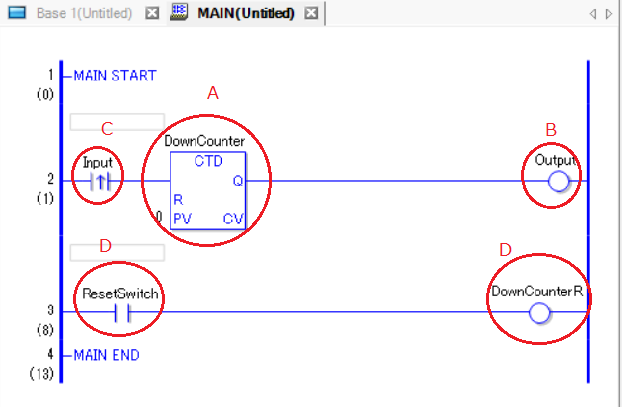Screen dimensions: 622x407
Task: Close the Base 1(Untitled) tab
Action: pyautogui.click(x=152, y=13)
